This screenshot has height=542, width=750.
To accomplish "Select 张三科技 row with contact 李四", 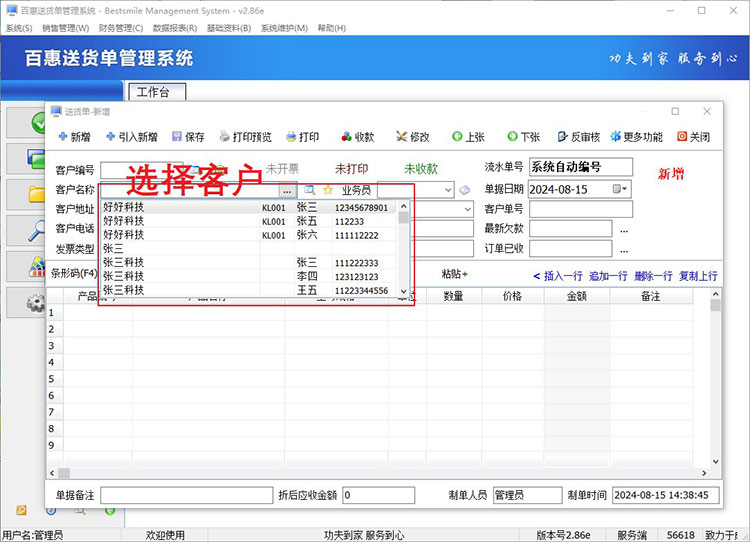I will click(249, 277).
